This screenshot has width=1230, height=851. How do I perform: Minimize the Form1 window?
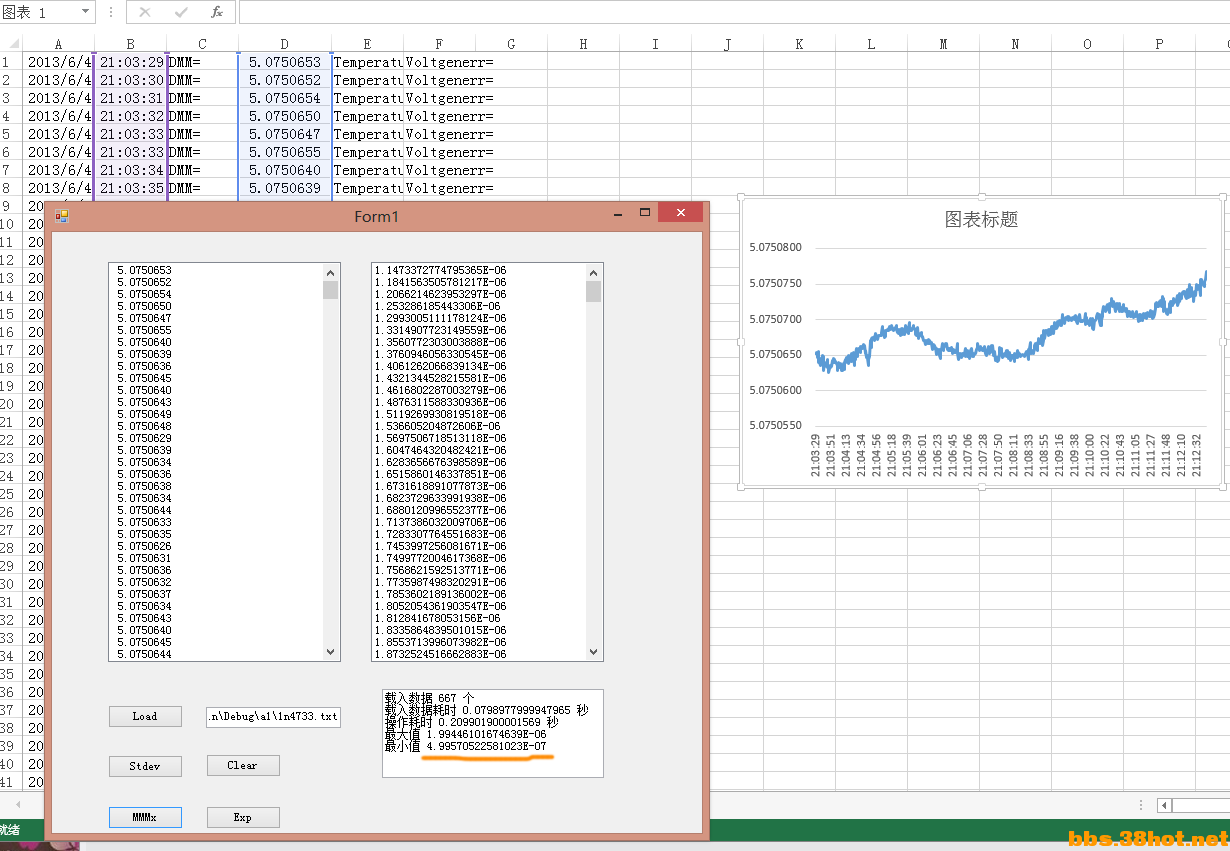click(x=619, y=213)
